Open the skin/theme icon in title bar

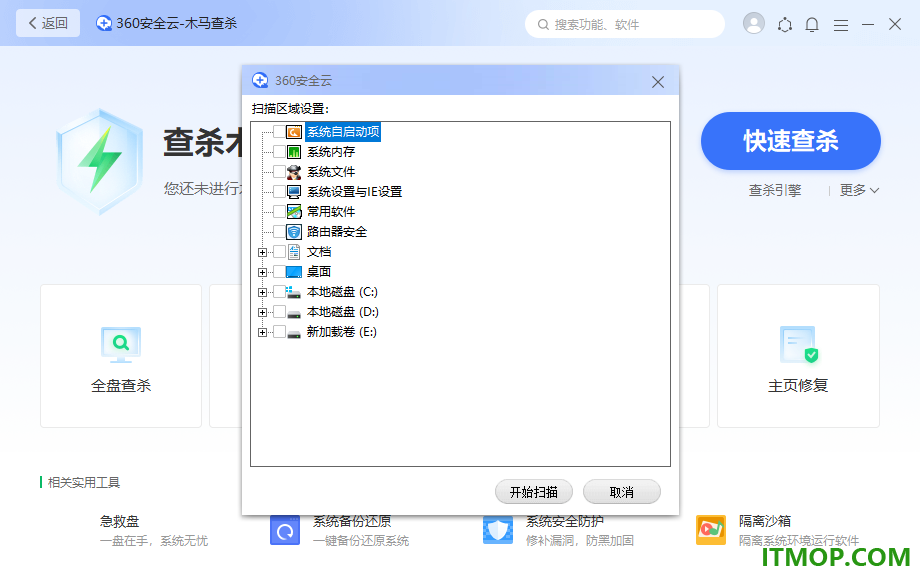[784, 25]
